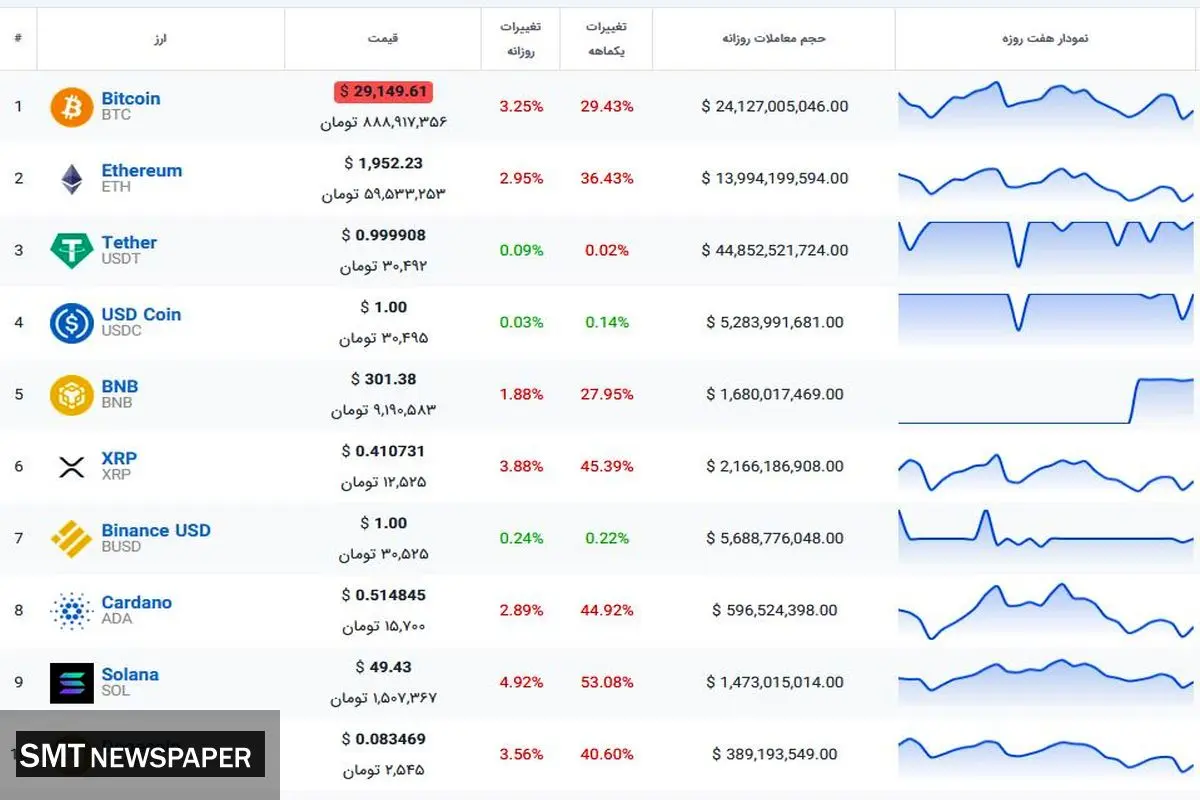The height and width of the screenshot is (800, 1200).
Task: Sort by the ارز column header
Action: (x=161, y=39)
